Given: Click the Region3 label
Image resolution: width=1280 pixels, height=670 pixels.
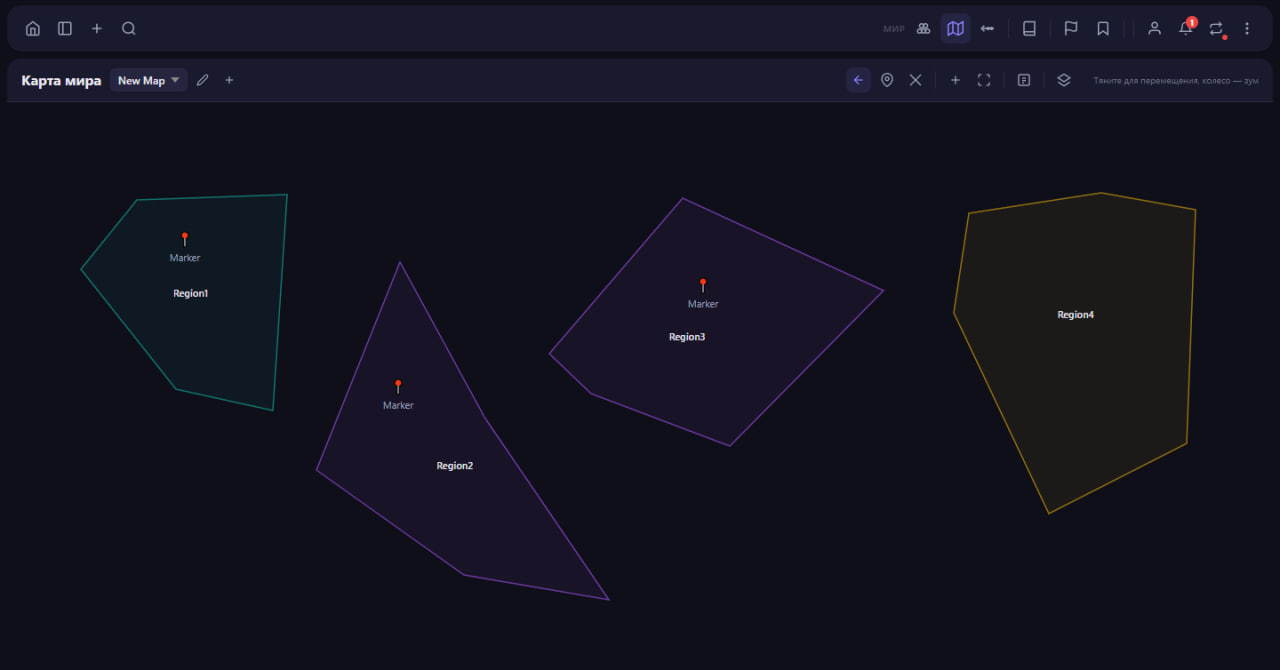Looking at the screenshot, I should (687, 337).
